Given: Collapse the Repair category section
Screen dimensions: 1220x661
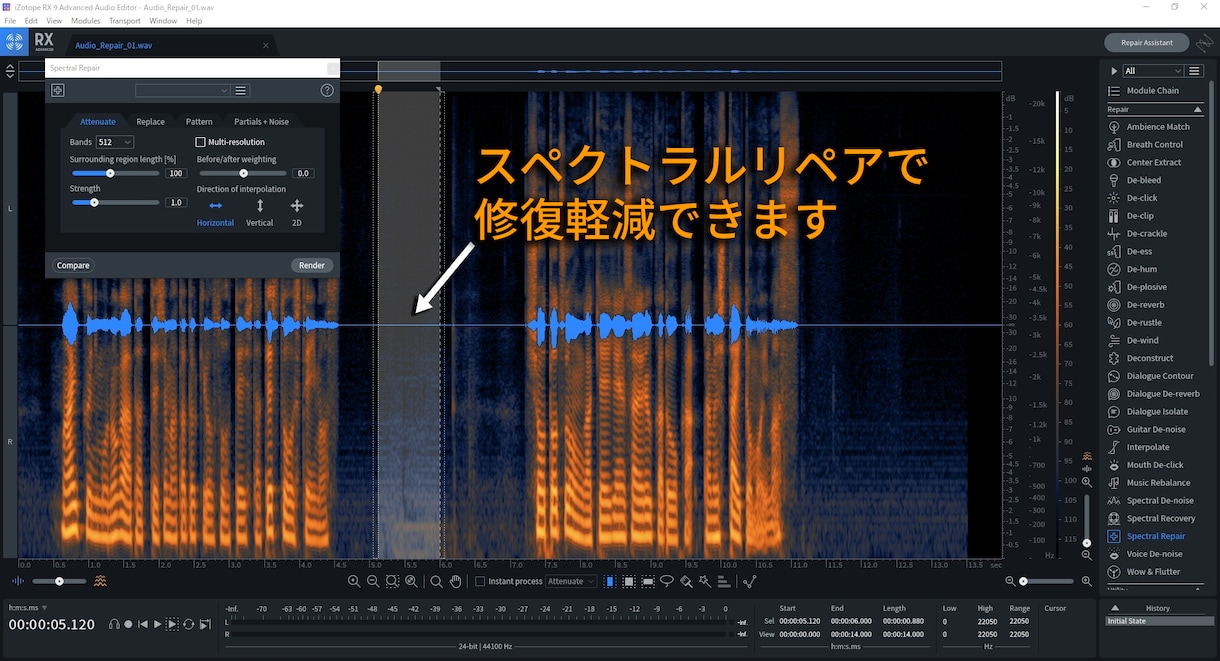Looking at the screenshot, I should coord(1198,109).
